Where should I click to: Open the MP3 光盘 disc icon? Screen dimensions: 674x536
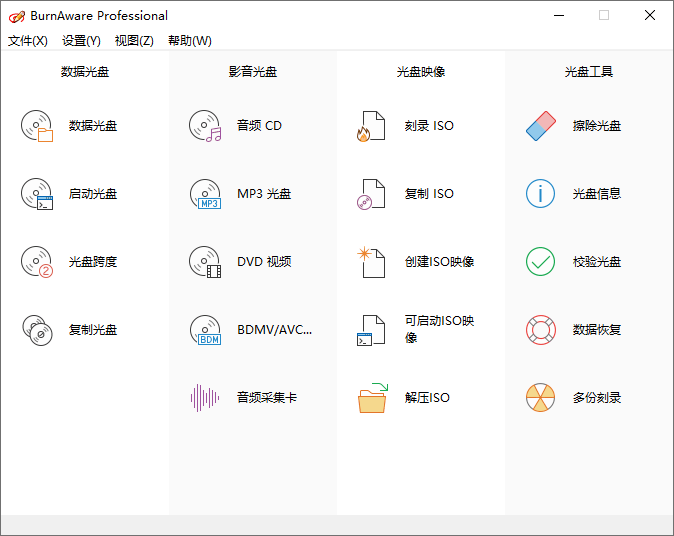(205, 194)
